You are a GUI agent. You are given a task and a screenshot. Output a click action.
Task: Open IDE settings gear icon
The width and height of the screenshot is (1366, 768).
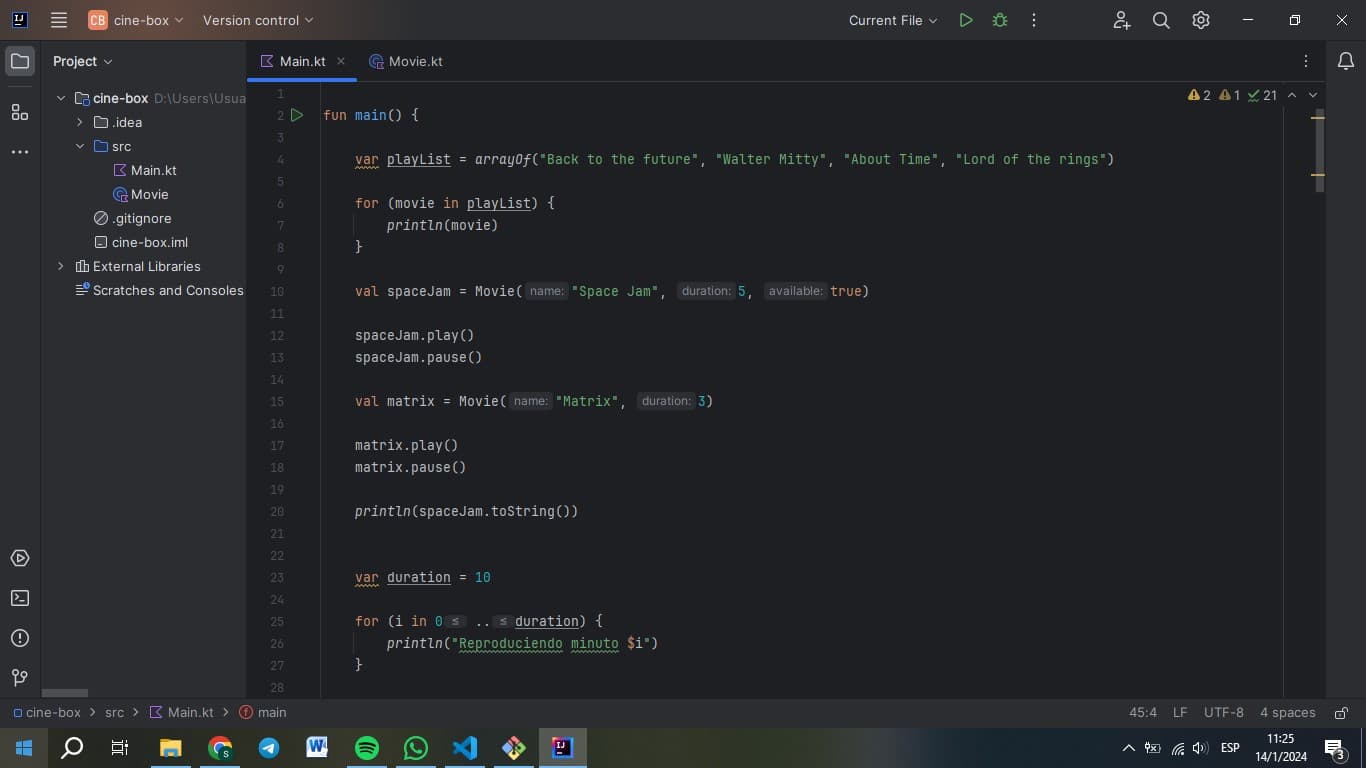(1201, 20)
